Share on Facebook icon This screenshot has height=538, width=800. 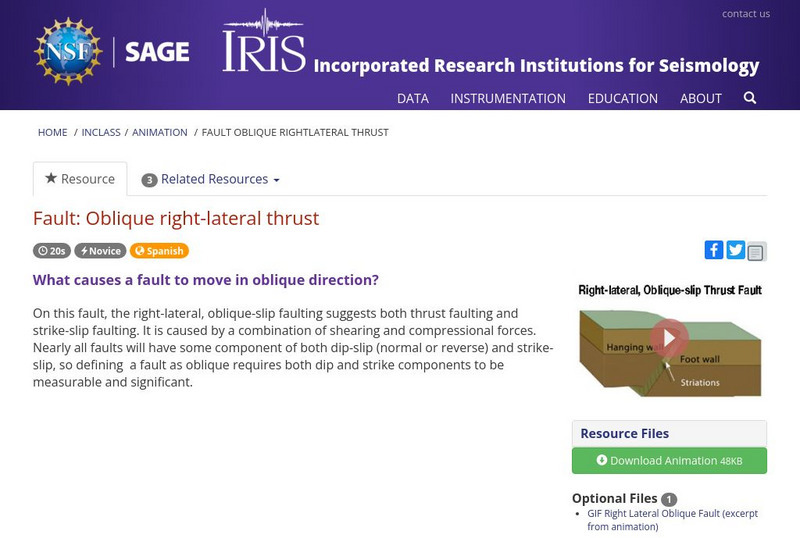714,250
